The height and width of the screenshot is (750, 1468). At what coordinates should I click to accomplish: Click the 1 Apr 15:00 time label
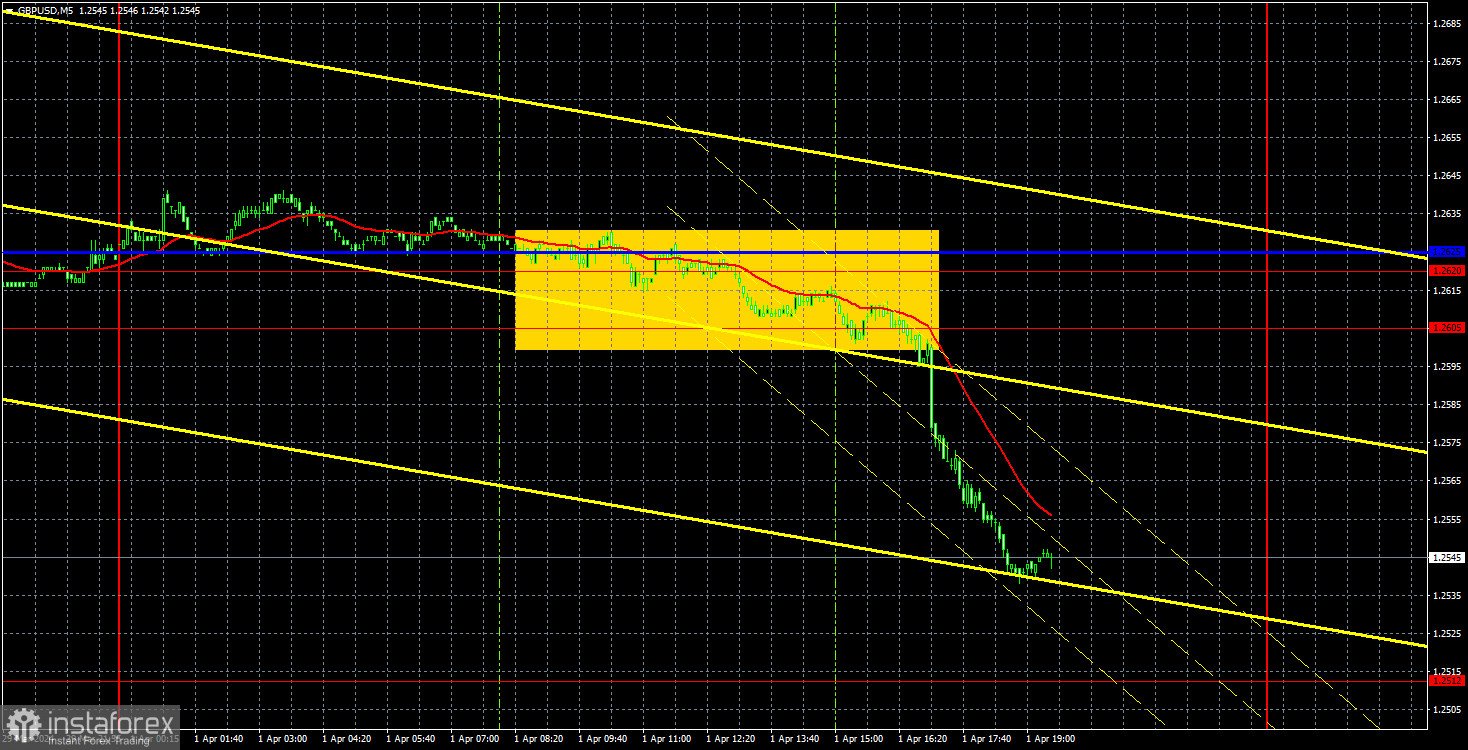pyautogui.click(x=859, y=739)
